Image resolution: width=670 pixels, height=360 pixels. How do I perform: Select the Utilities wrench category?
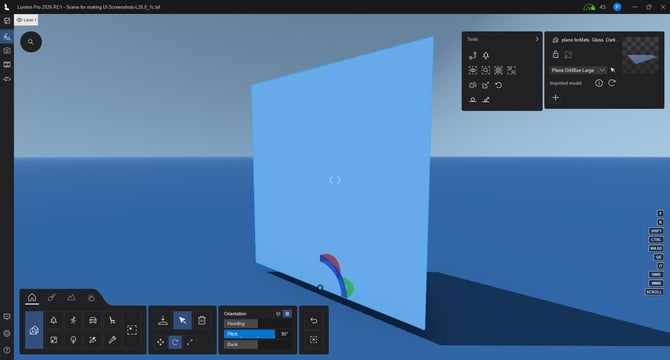[x=112, y=340]
